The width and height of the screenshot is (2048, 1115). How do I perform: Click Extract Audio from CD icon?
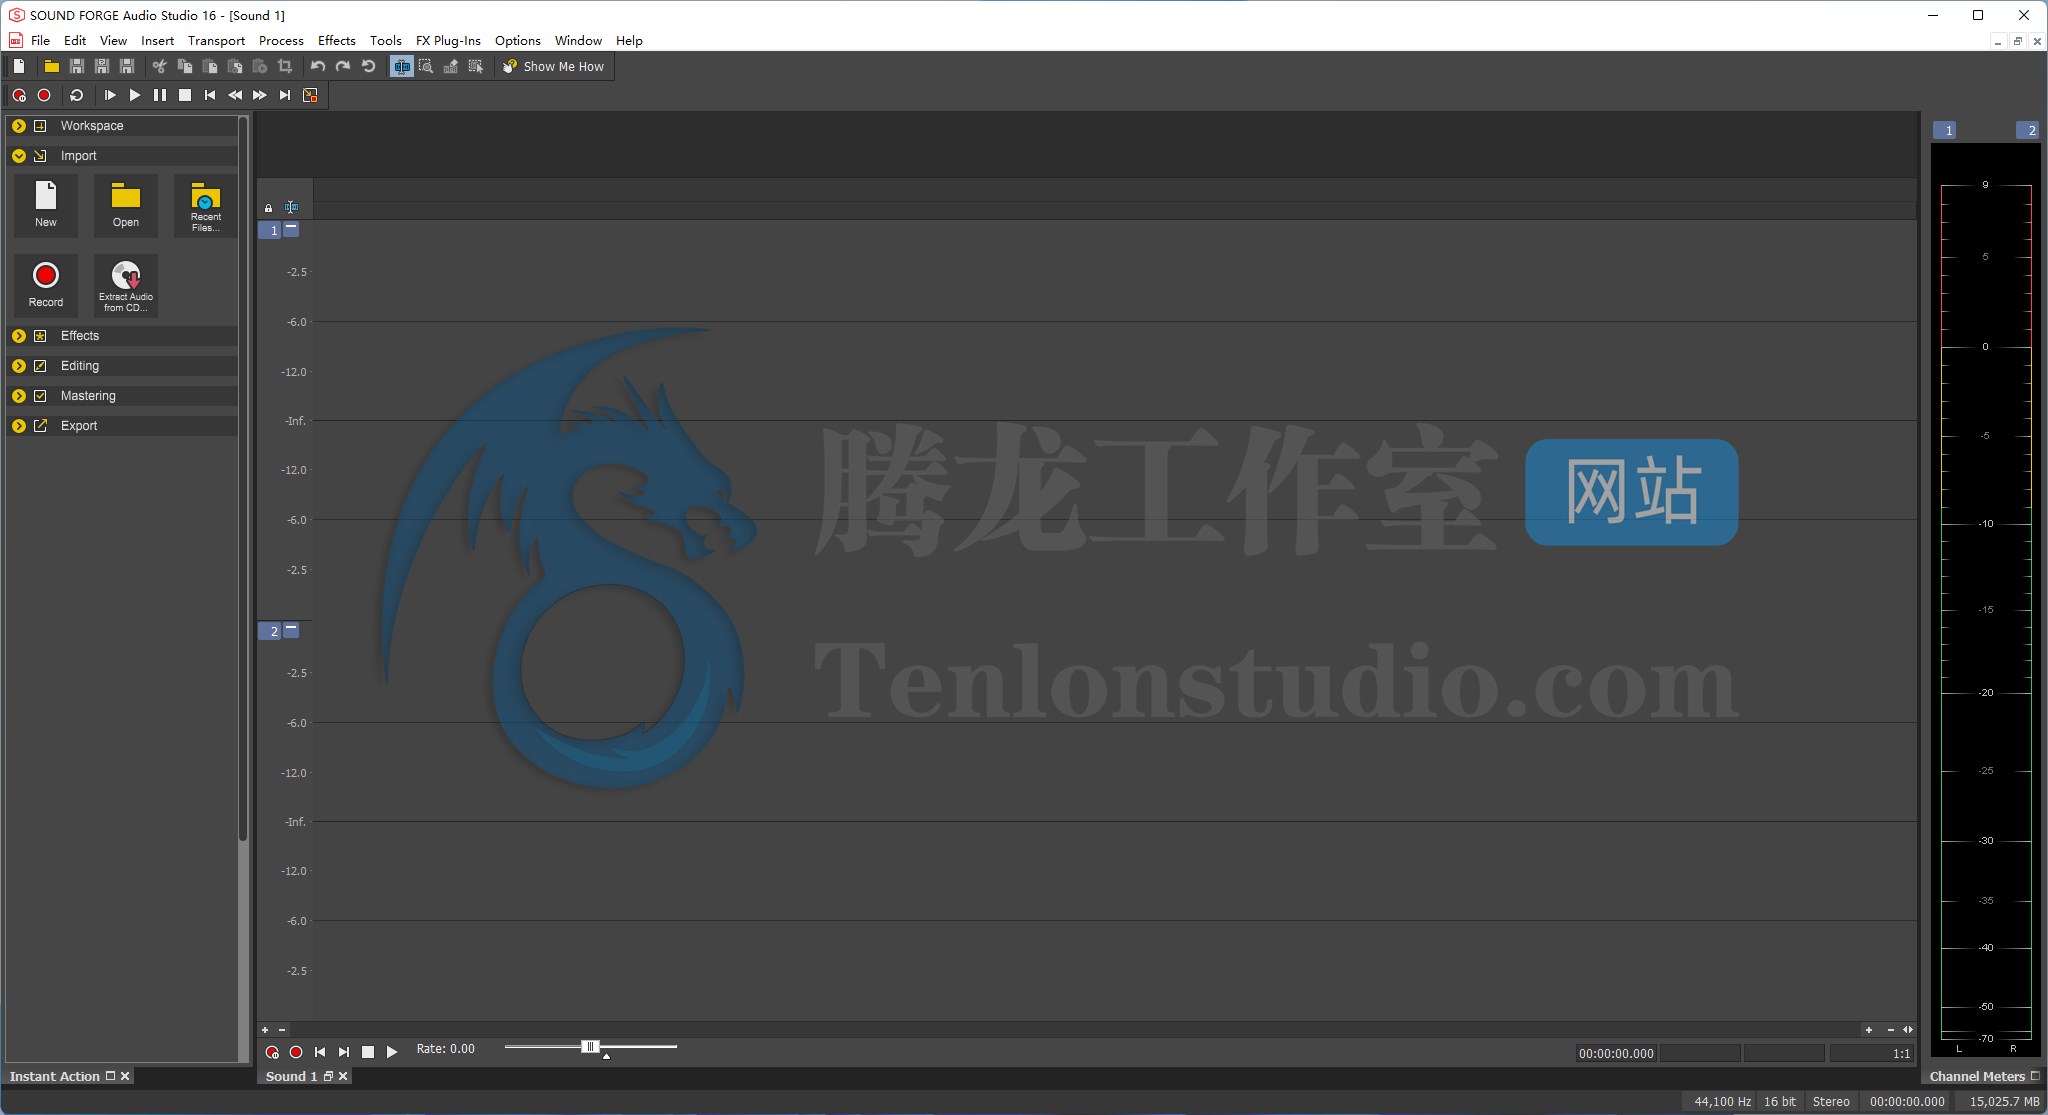126,285
